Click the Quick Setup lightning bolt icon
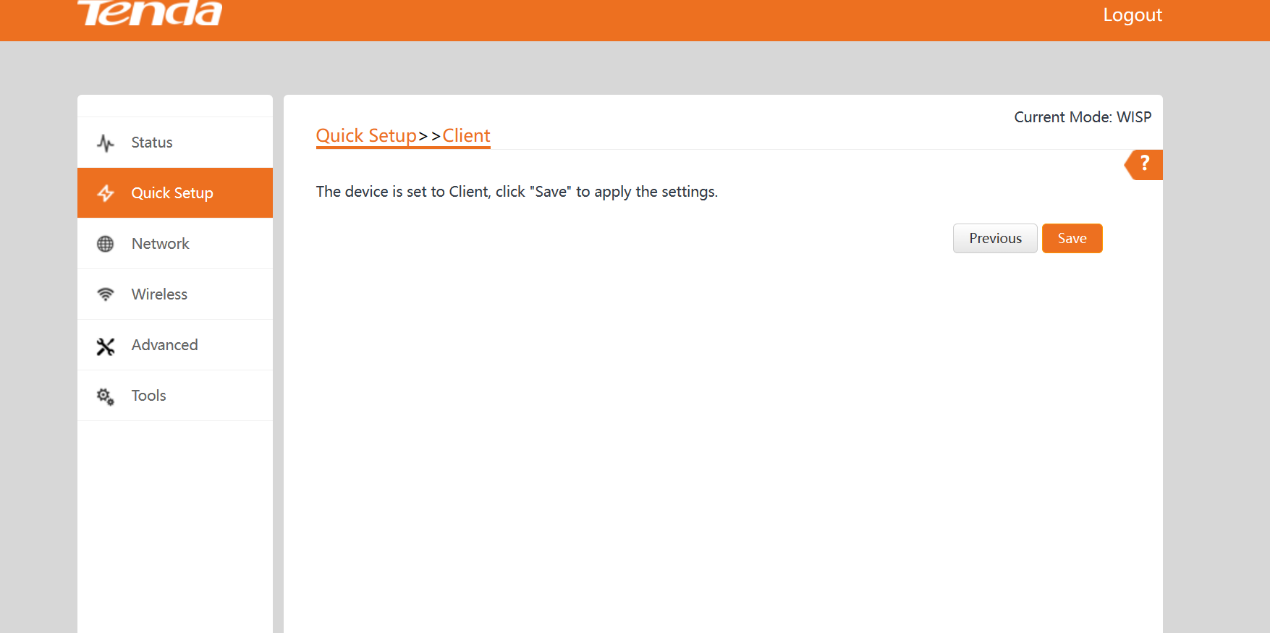 (x=105, y=193)
